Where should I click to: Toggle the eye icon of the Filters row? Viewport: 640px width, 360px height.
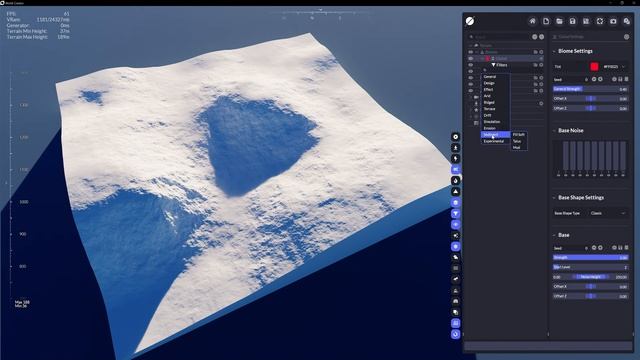471,65
